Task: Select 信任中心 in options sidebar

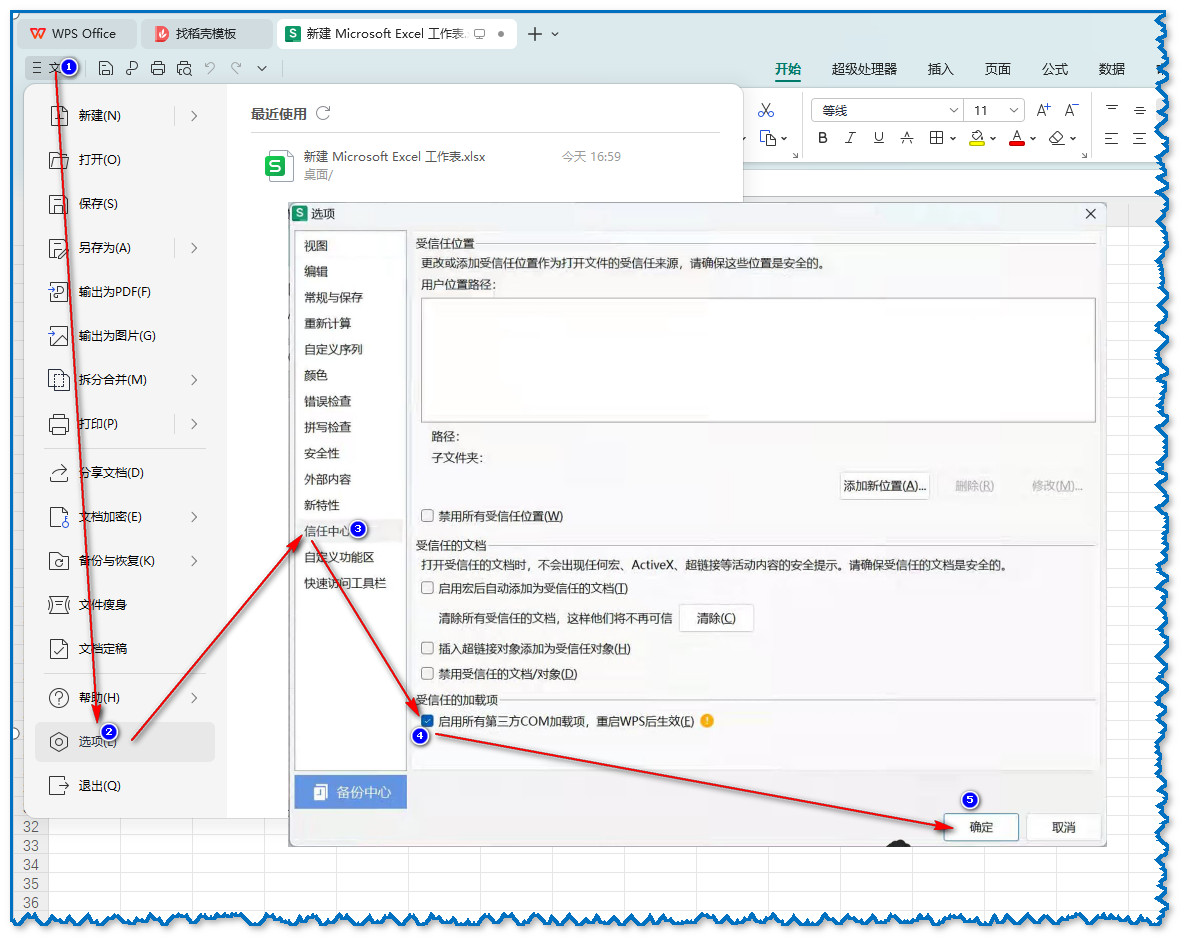Action: 327,531
